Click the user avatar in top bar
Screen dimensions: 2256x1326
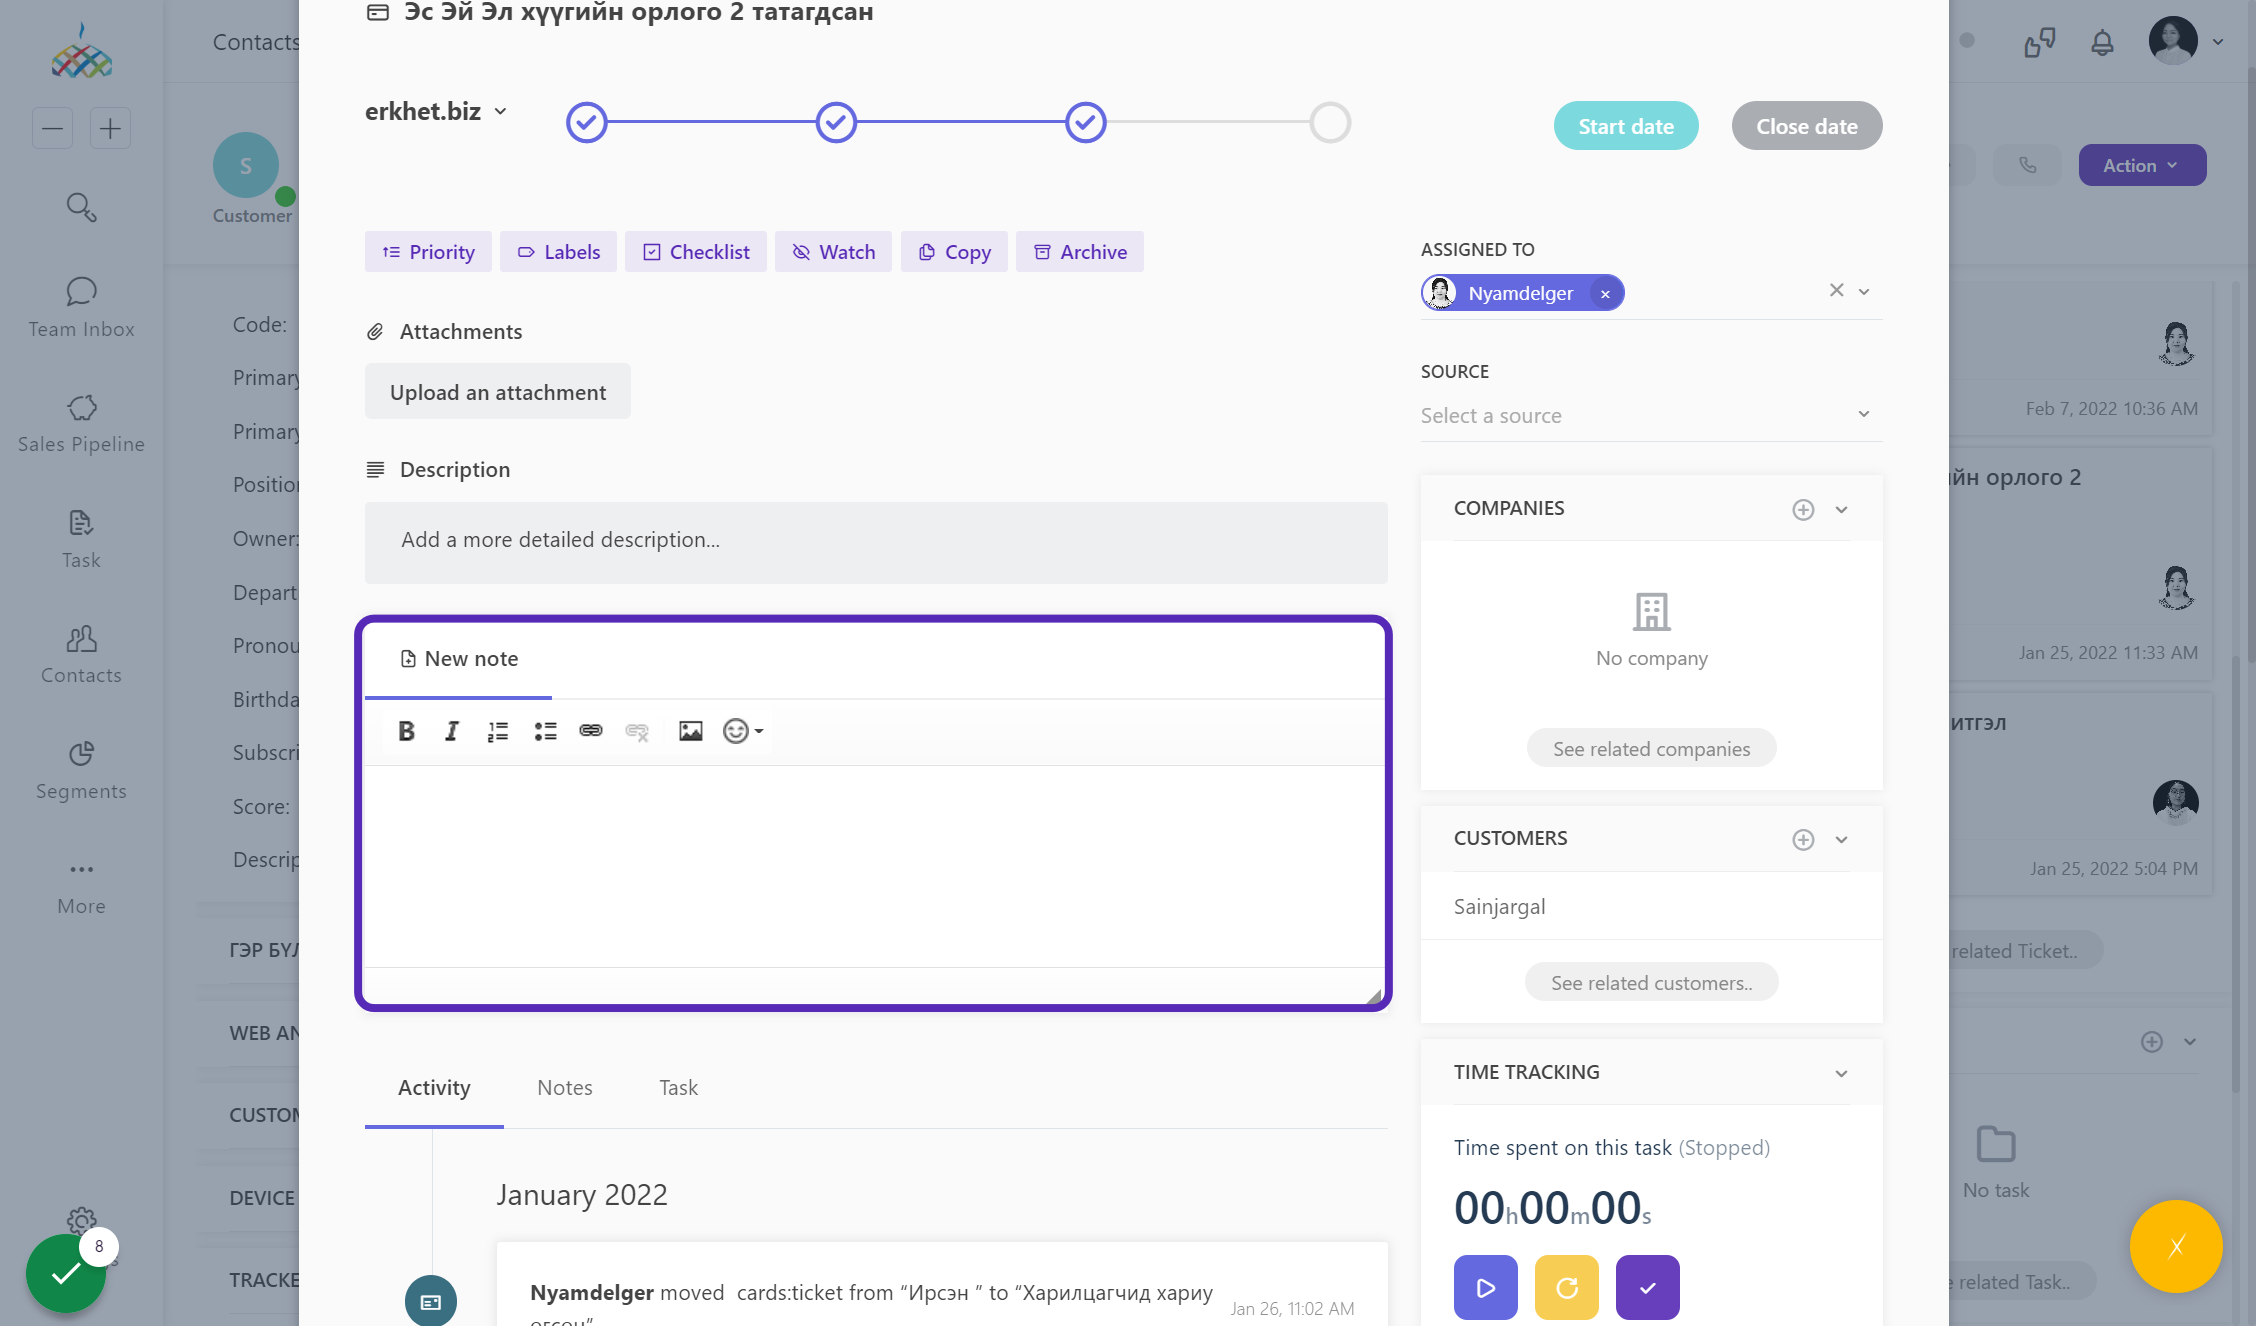pos(2173,41)
